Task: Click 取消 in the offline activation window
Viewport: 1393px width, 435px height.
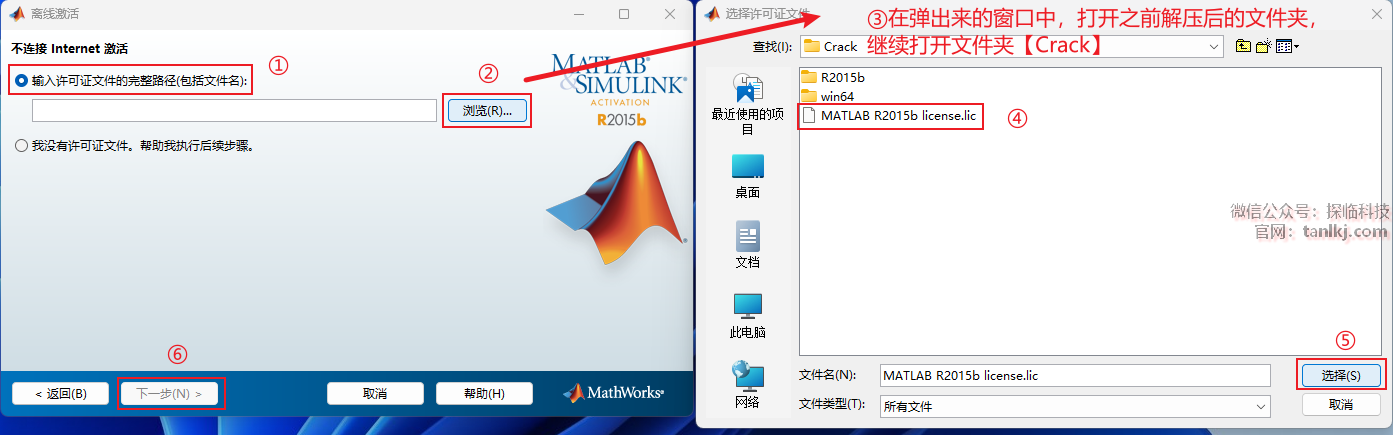Action: [375, 393]
